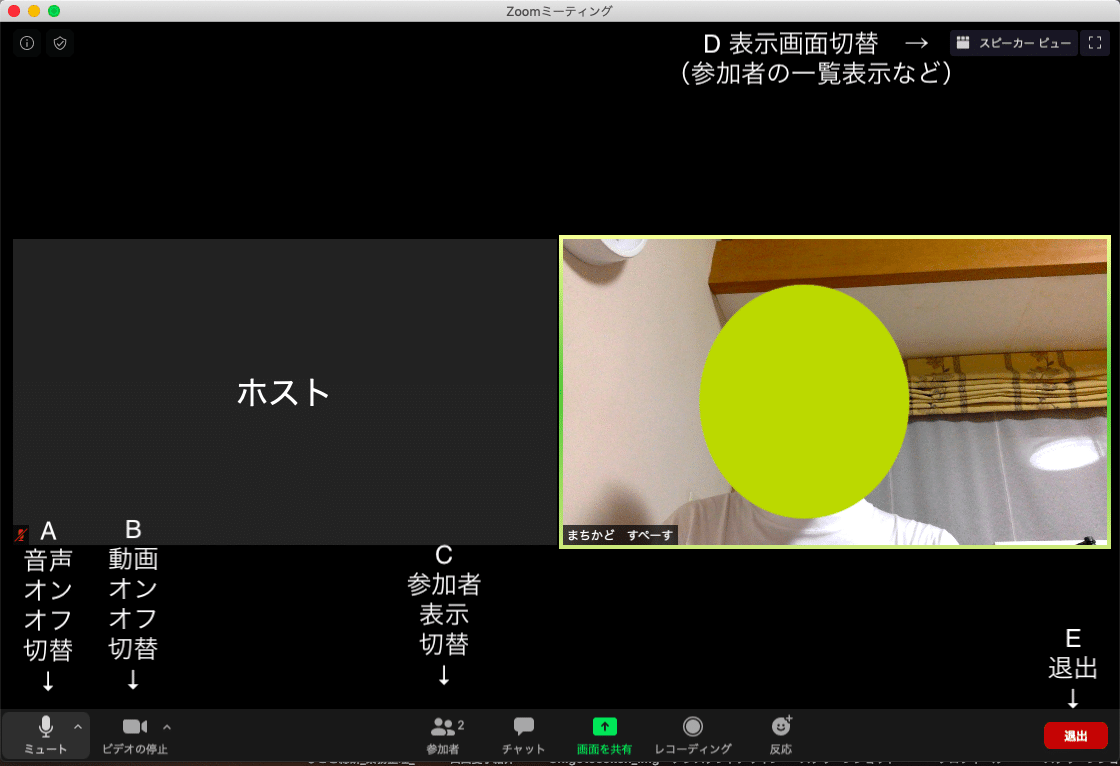1120x766 pixels.
Task: Open the chat panel
Action: point(523,733)
